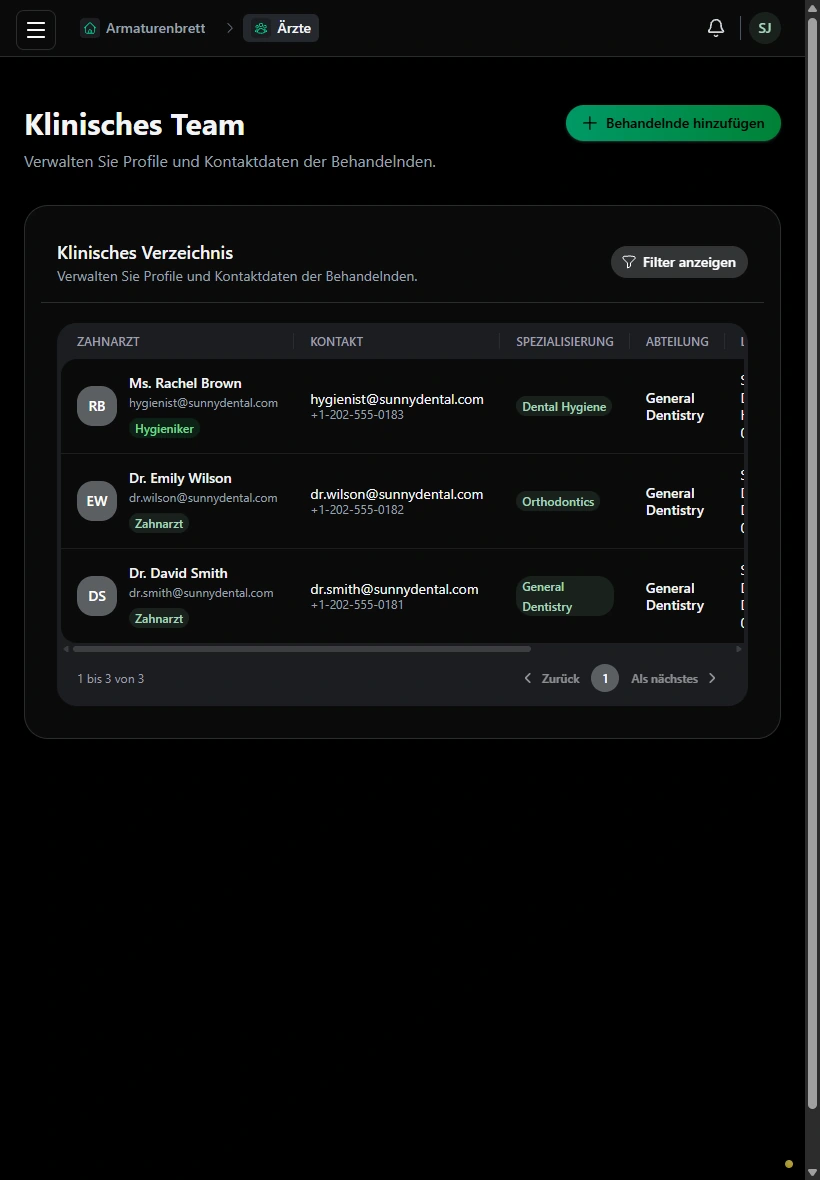820x1180 pixels.
Task: Open Ms. Rachel Brown's name
Action: pos(185,384)
